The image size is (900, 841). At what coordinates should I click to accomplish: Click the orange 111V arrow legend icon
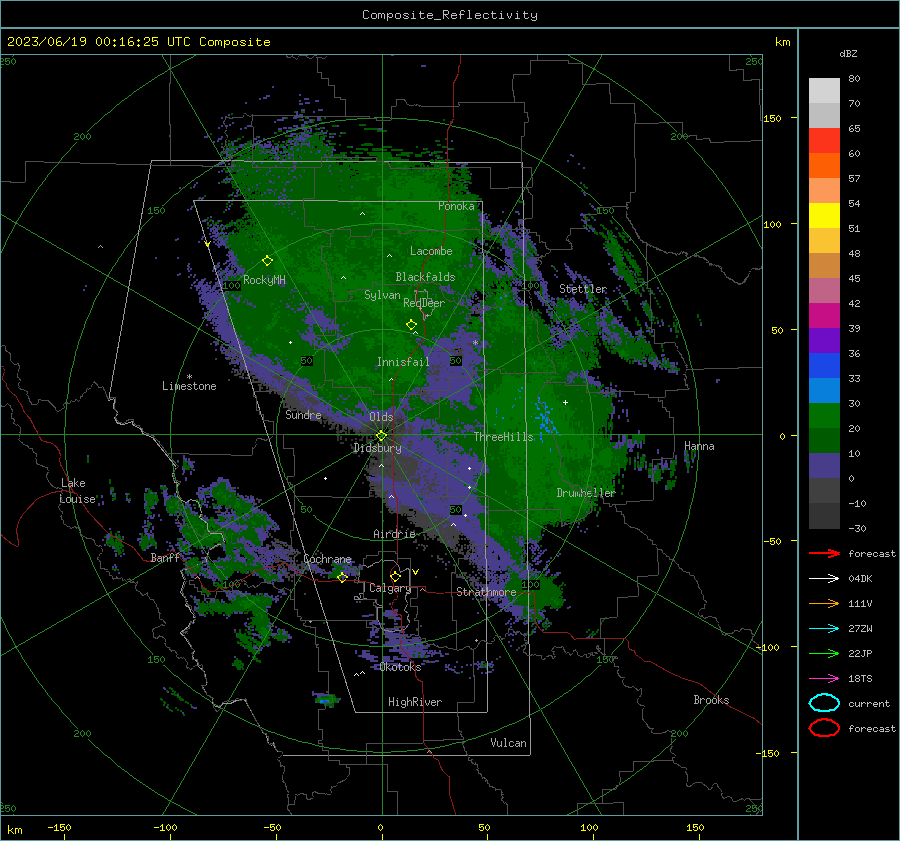[824, 603]
